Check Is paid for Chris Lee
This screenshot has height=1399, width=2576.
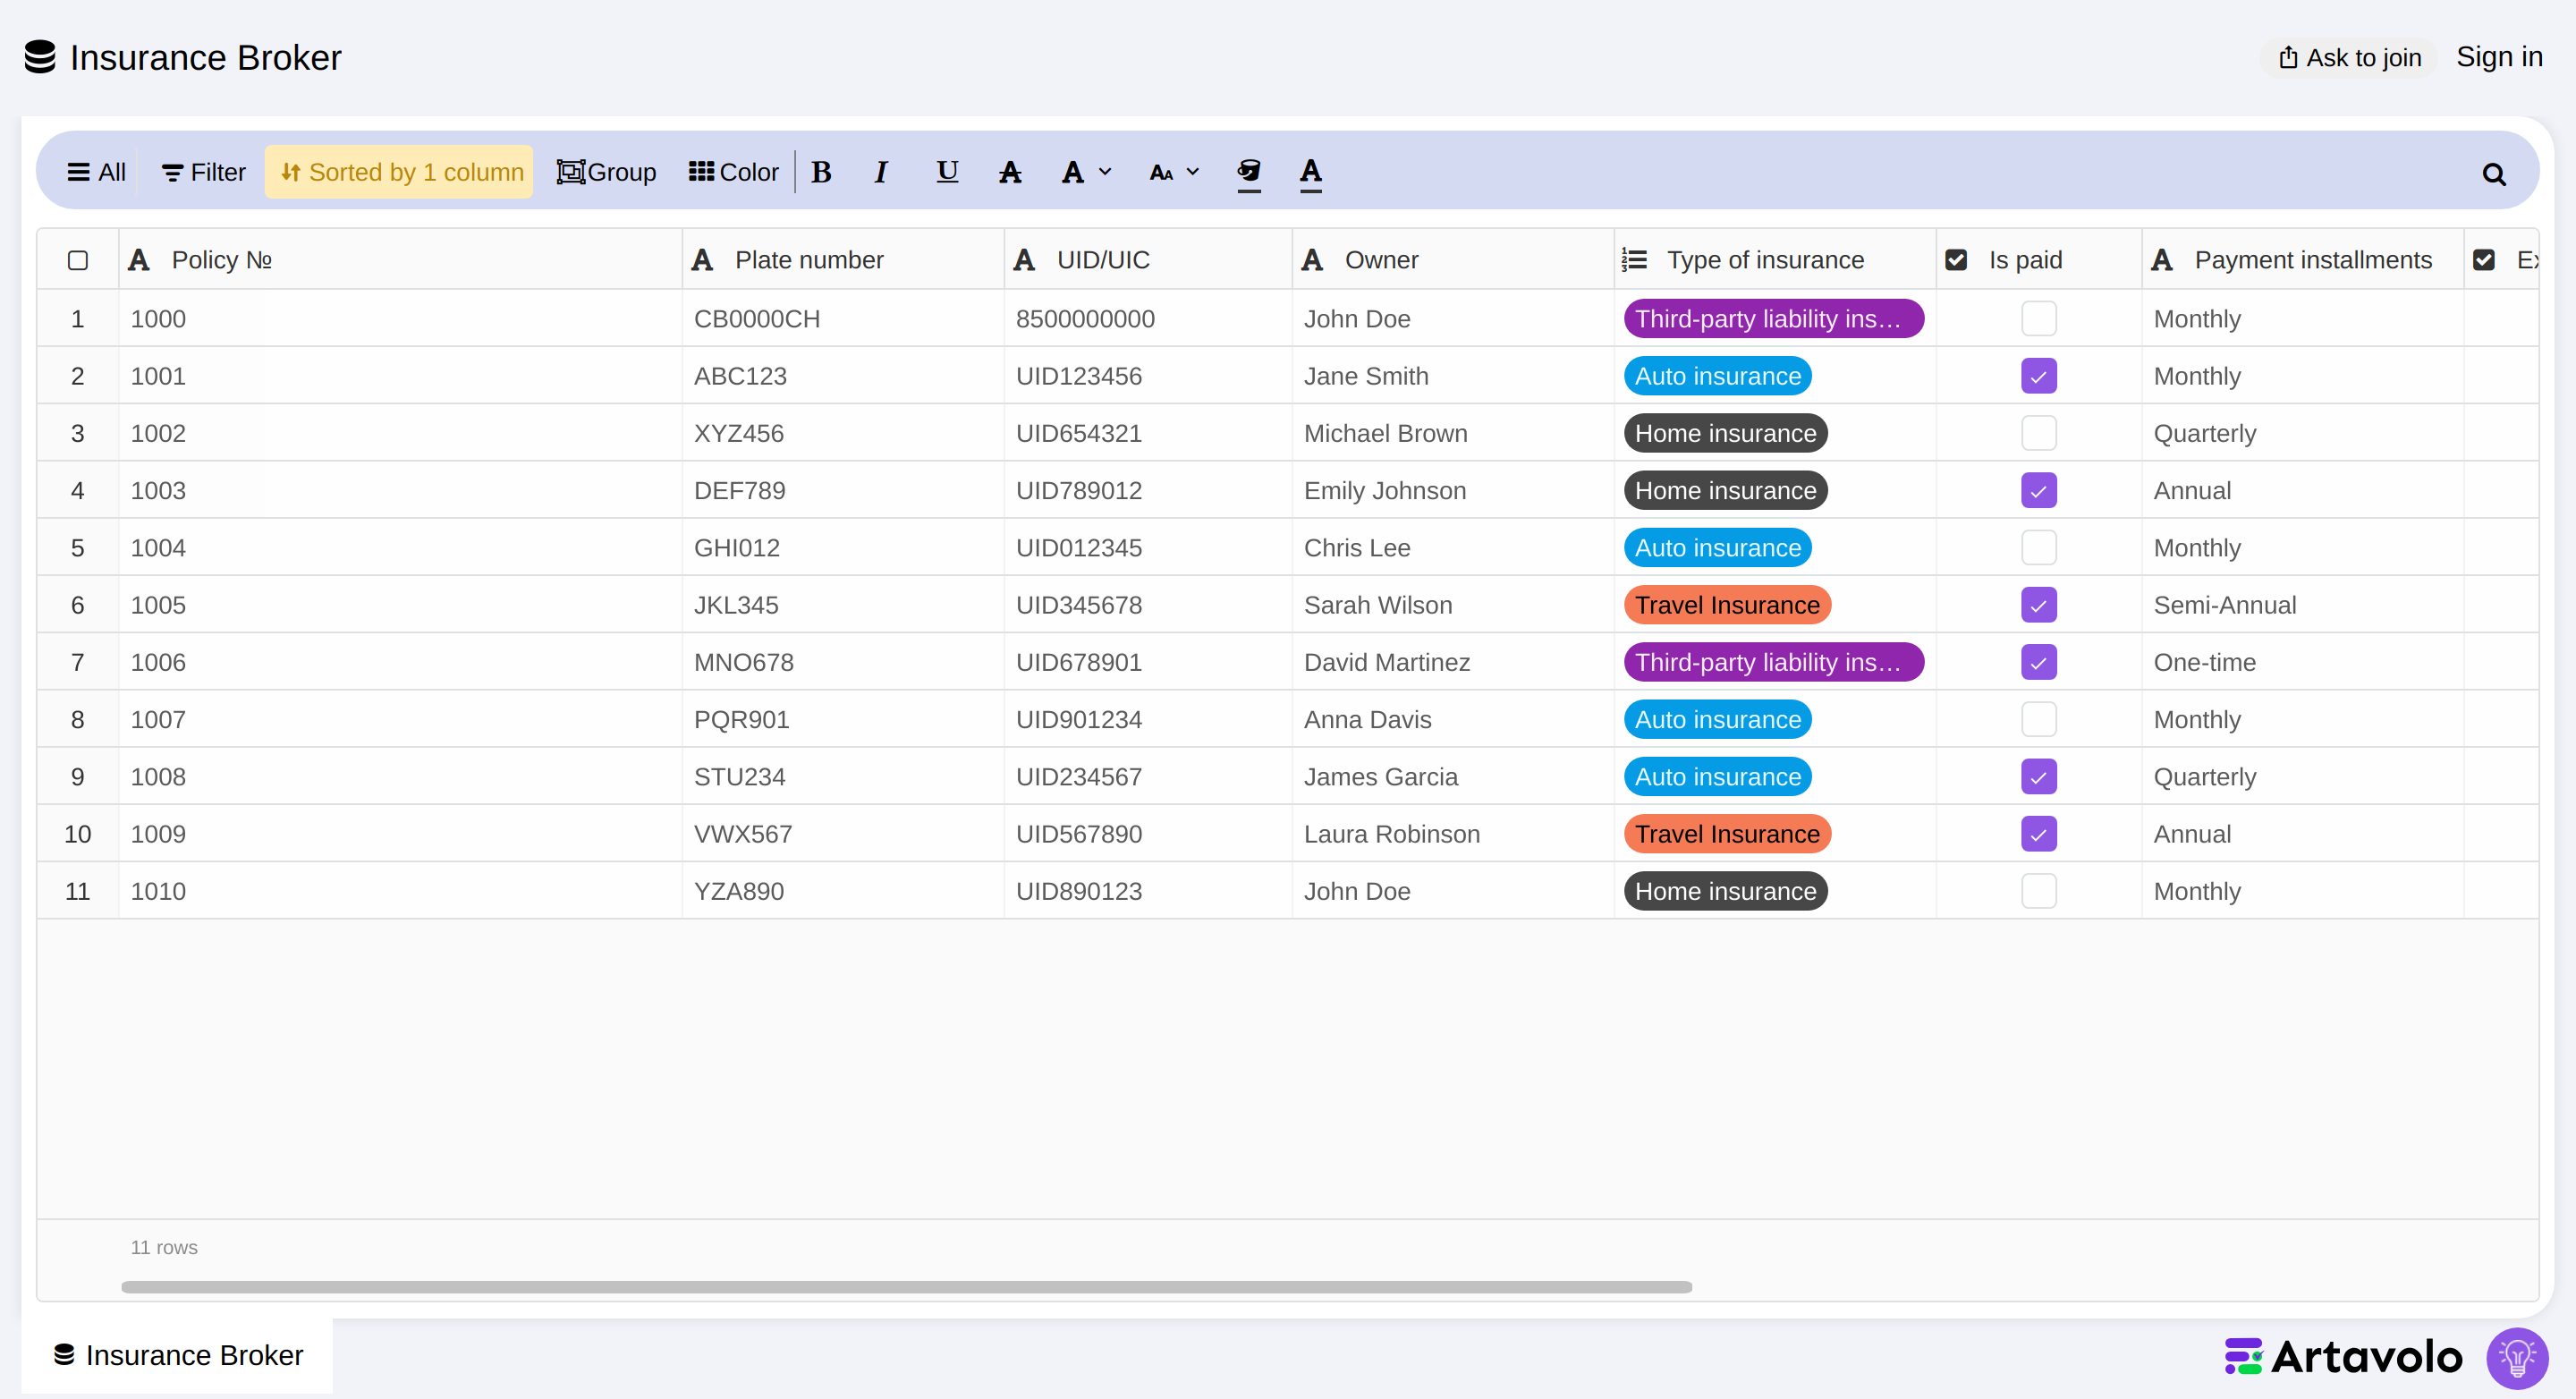coord(2038,548)
